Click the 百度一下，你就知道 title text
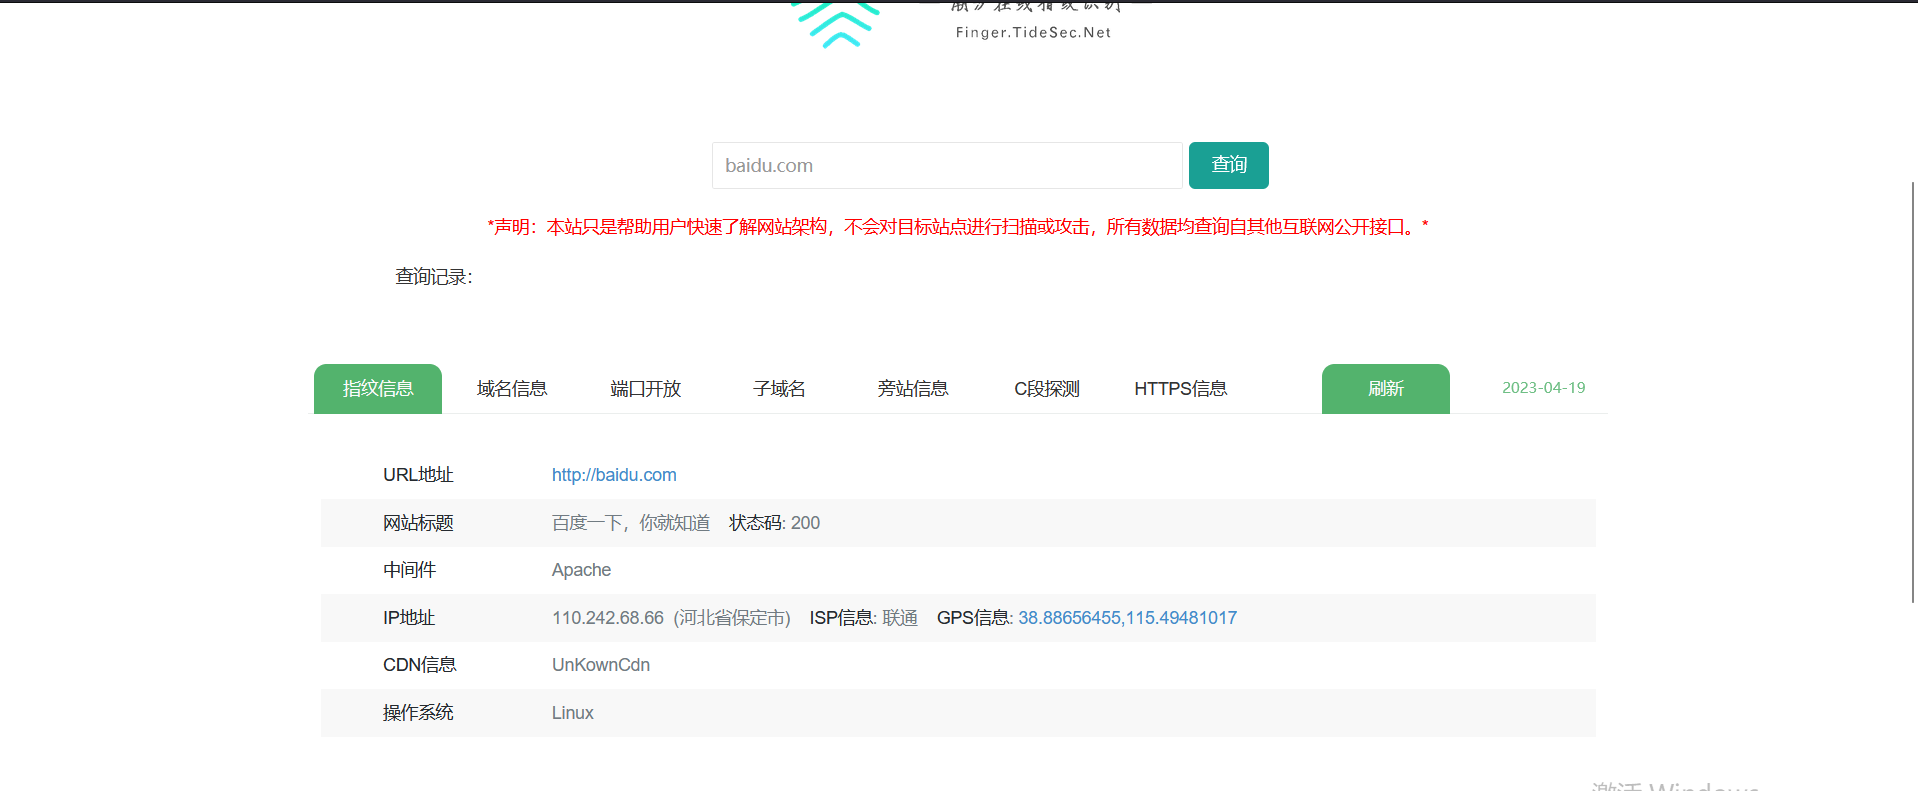Image resolution: width=1918 pixels, height=791 pixels. click(631, 523)
